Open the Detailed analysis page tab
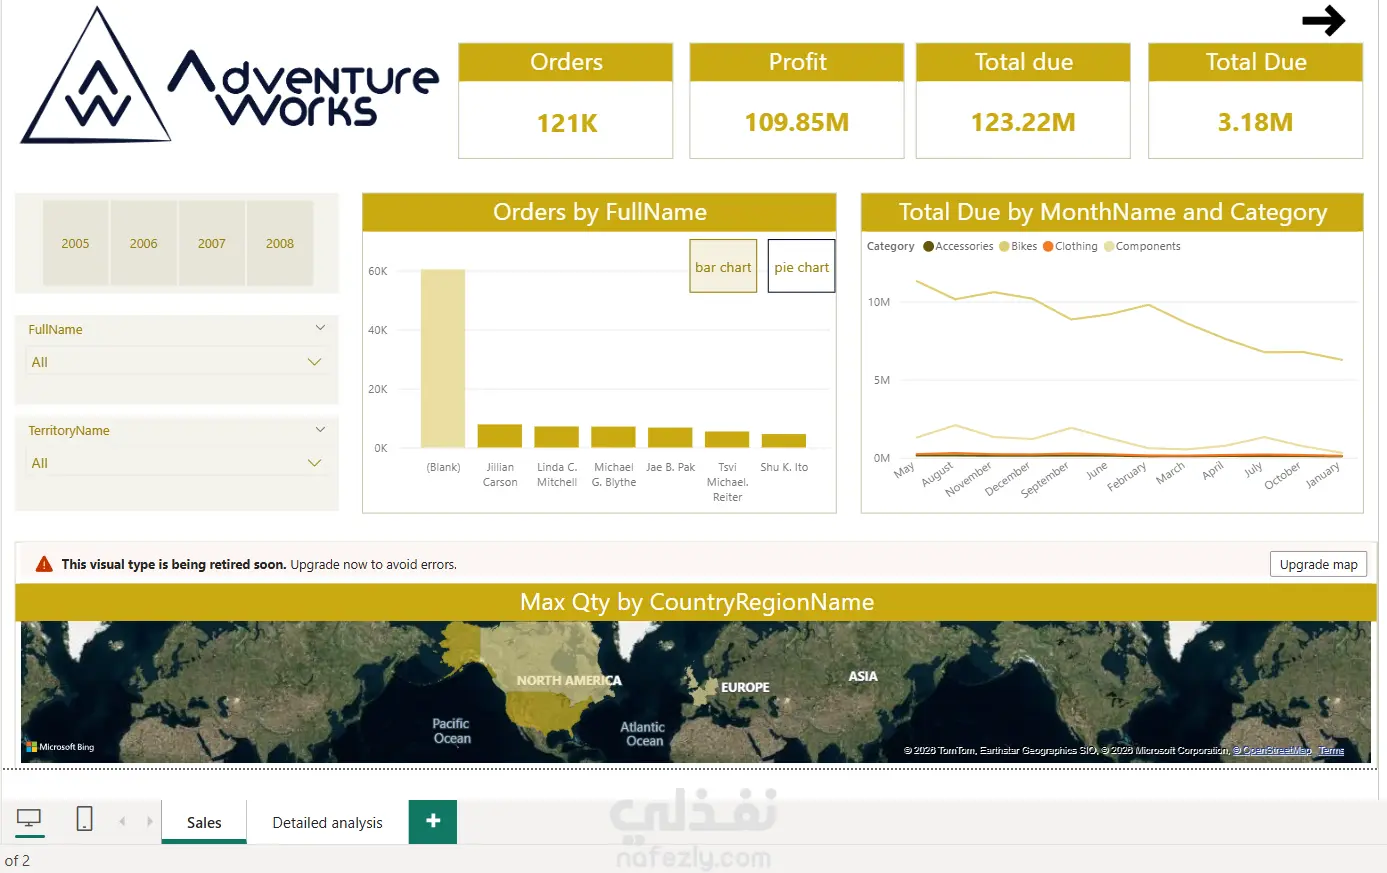The width and height of the screenshot is (1387, 873). [327, 822]
